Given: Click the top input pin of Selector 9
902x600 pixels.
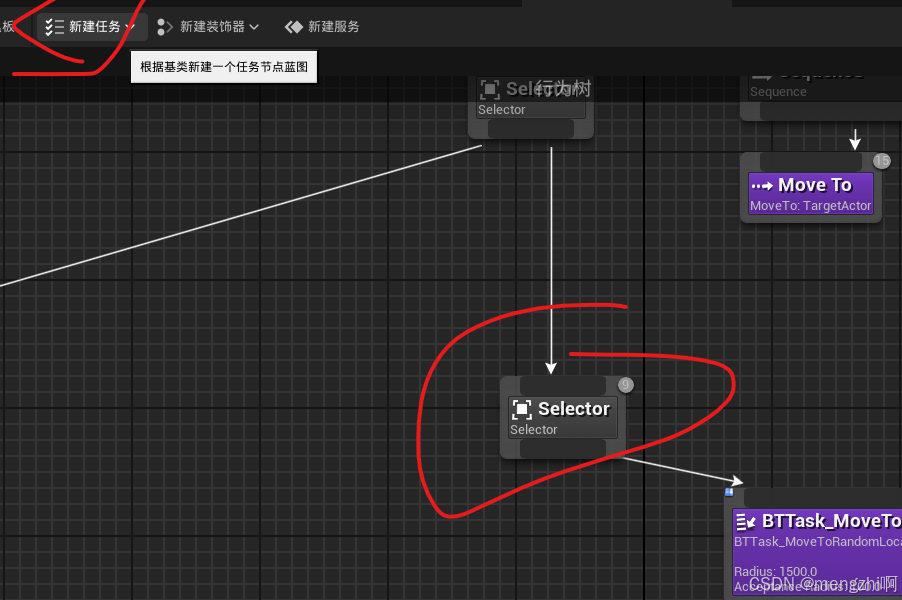Looking at the screenshot, I should tap(563, 385).
